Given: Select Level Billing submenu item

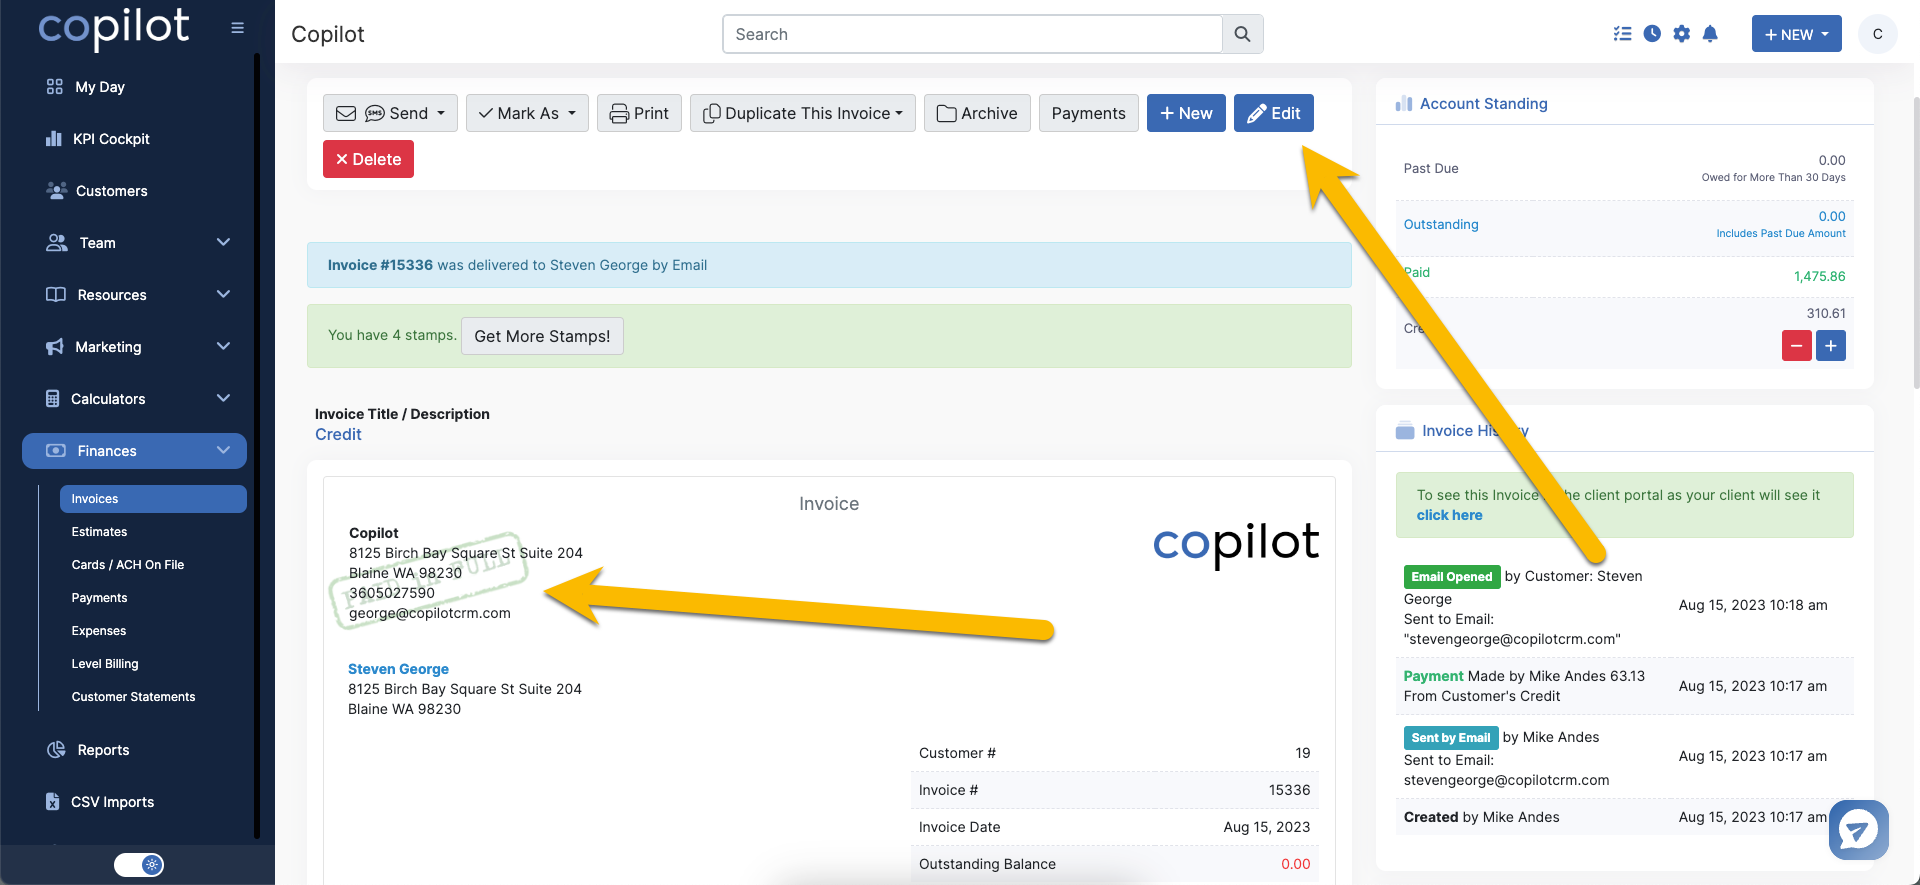Looking at the screenshot, I should point(105,664).
